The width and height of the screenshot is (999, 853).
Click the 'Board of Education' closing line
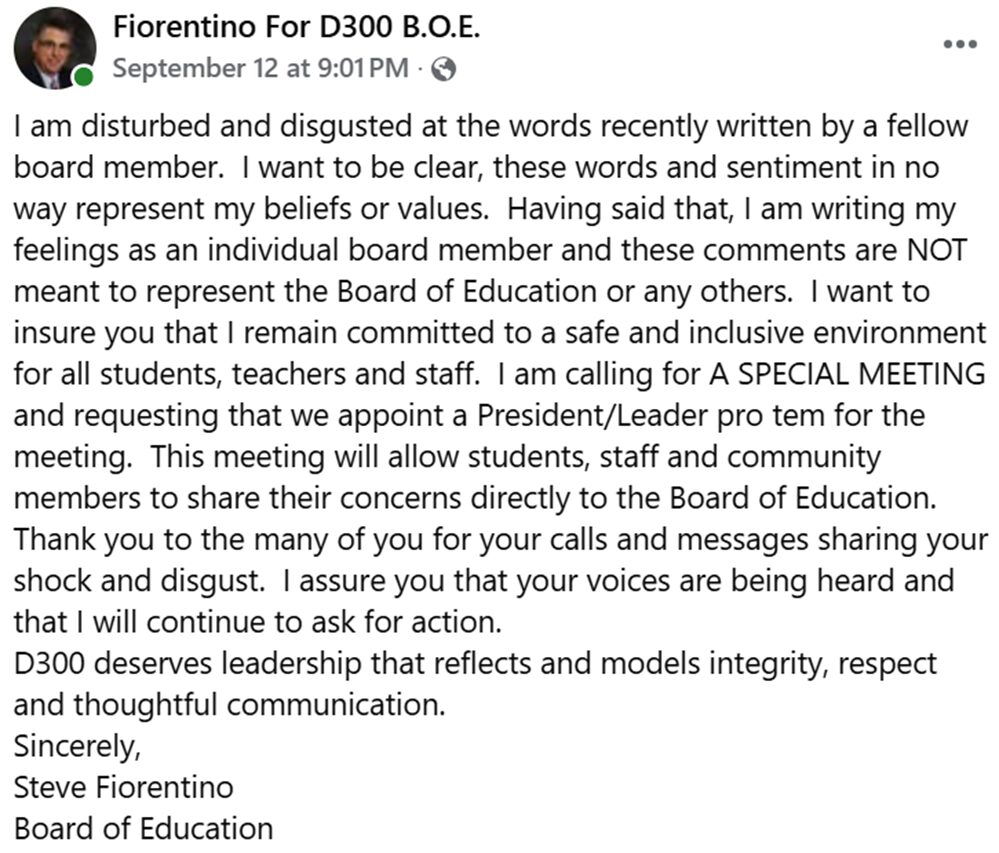[143, 829]
